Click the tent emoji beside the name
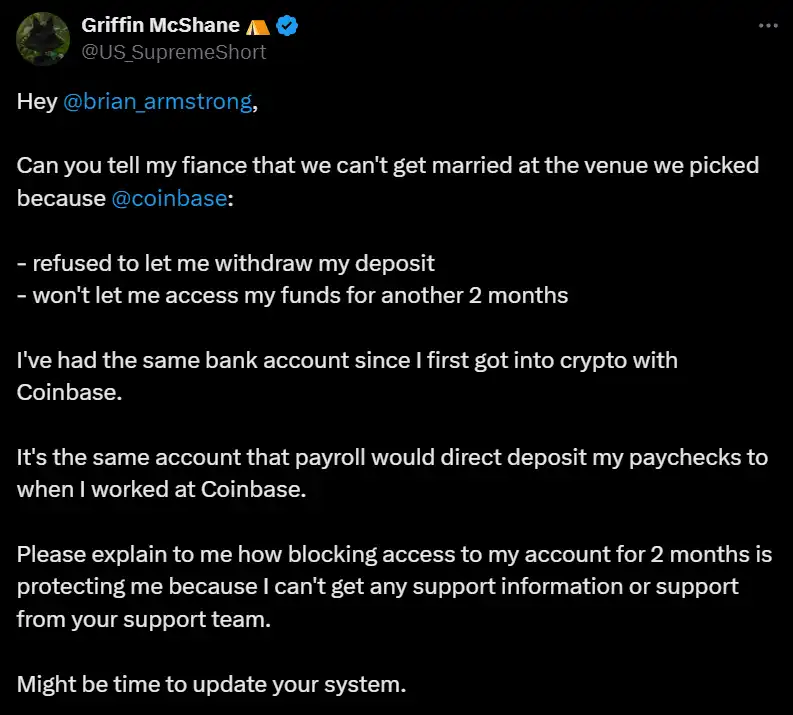 coord(257,27)
